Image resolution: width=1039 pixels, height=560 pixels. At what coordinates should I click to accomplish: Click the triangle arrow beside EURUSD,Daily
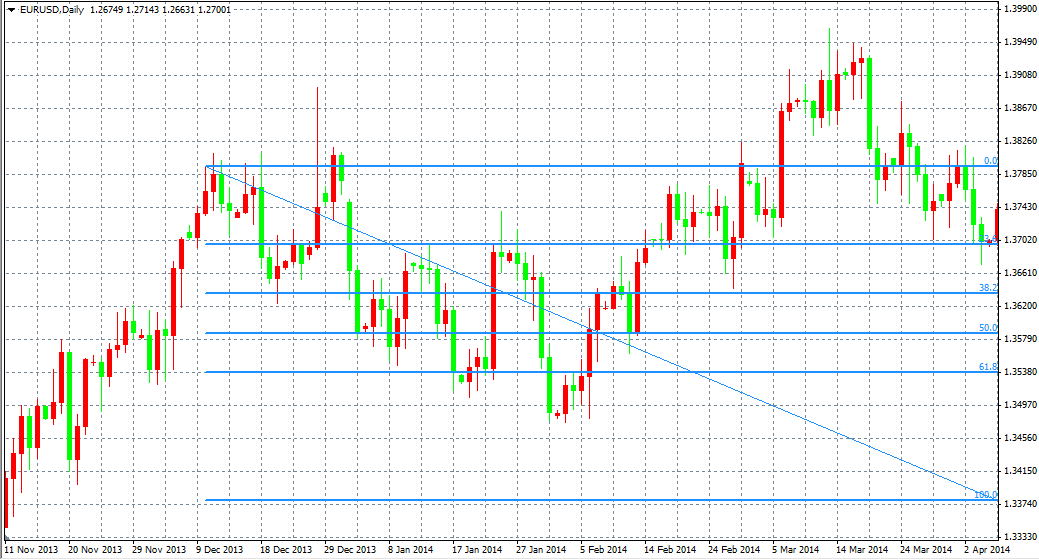click(10, 10)
